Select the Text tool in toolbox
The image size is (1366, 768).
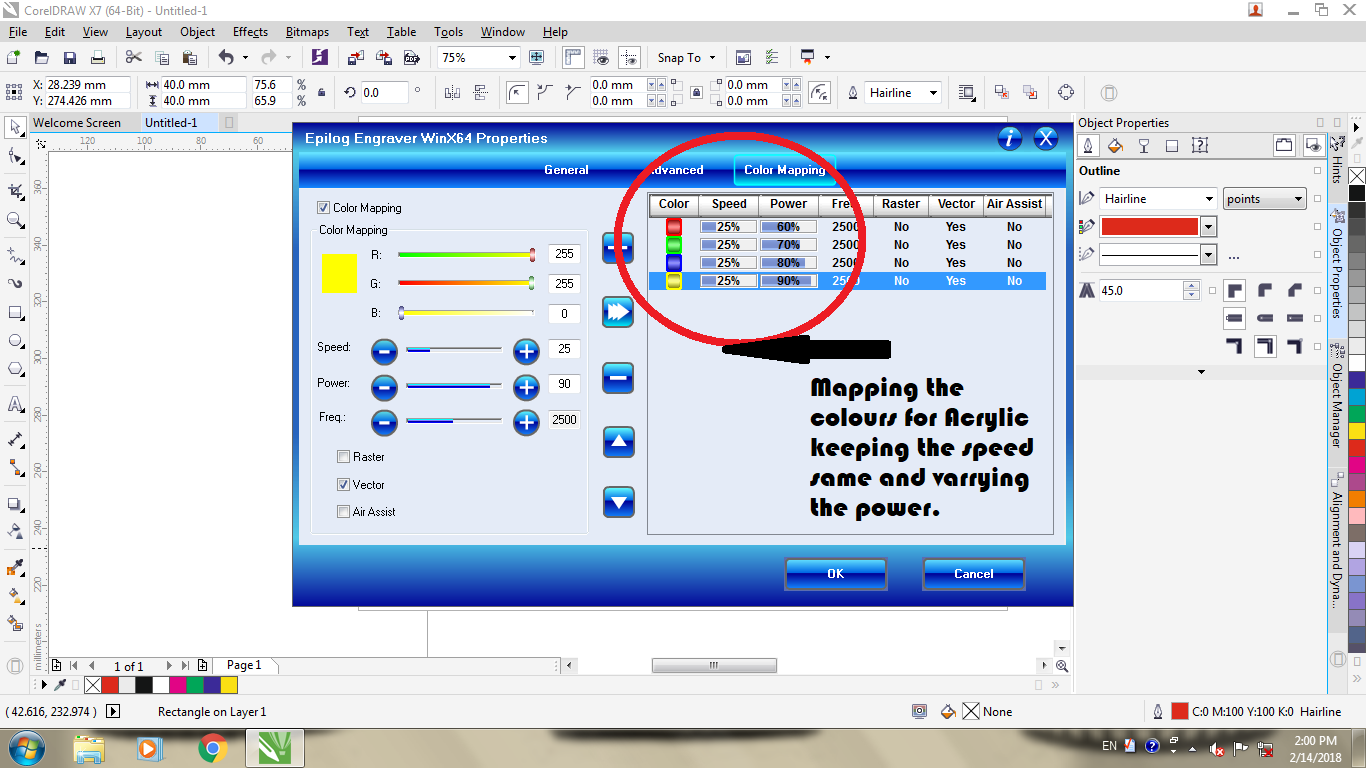[x=16, y=405]
